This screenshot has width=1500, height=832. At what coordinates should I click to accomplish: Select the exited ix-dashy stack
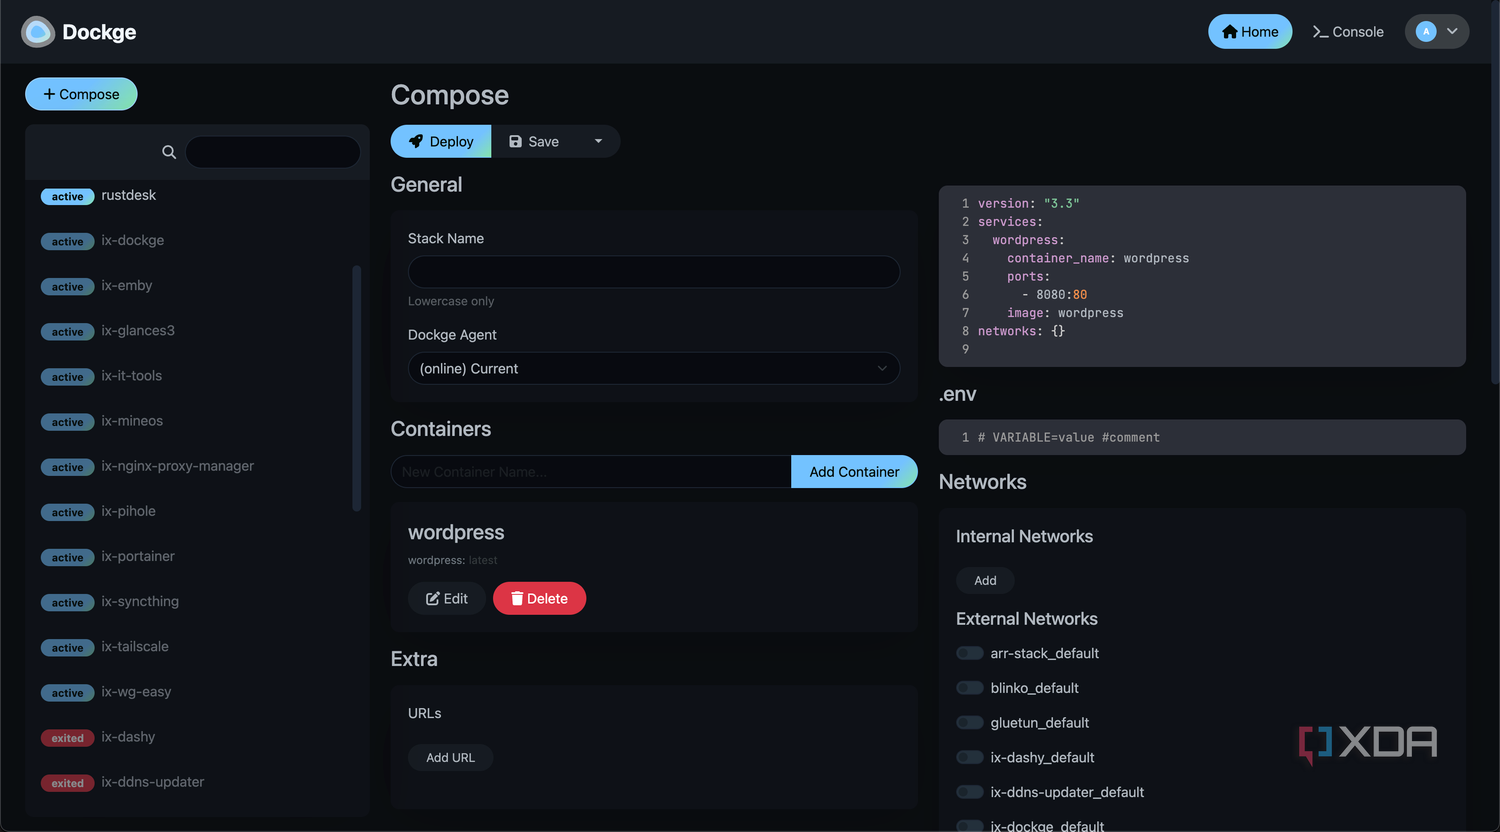click(190, 737)
